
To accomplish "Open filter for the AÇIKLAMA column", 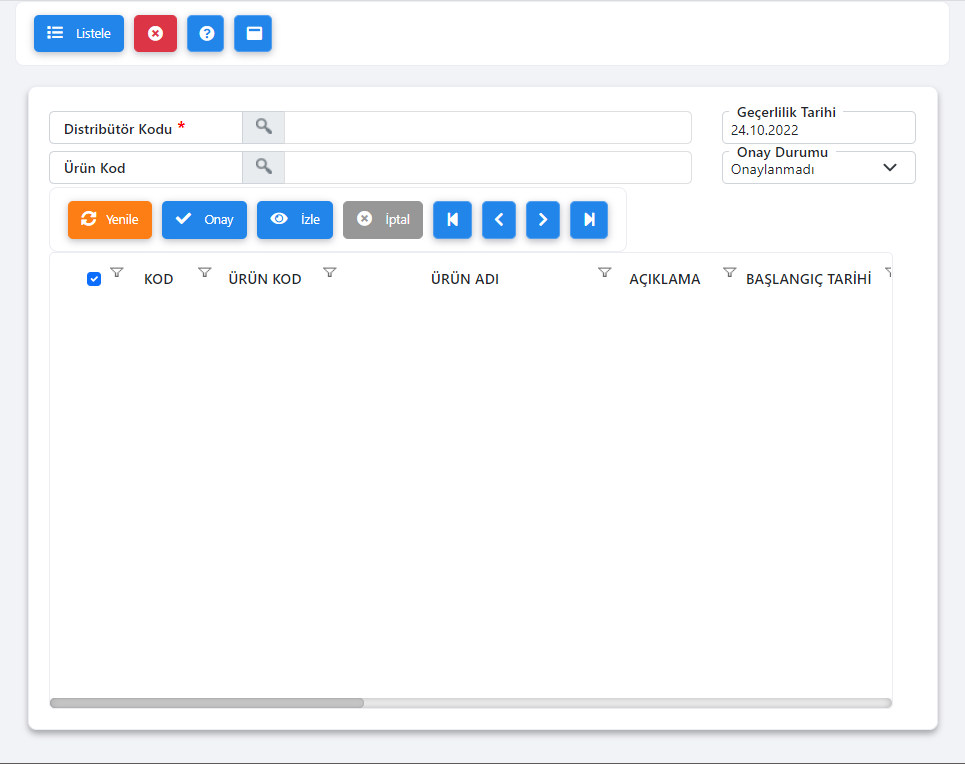I will pyautogui.click(x=729, y=272).
